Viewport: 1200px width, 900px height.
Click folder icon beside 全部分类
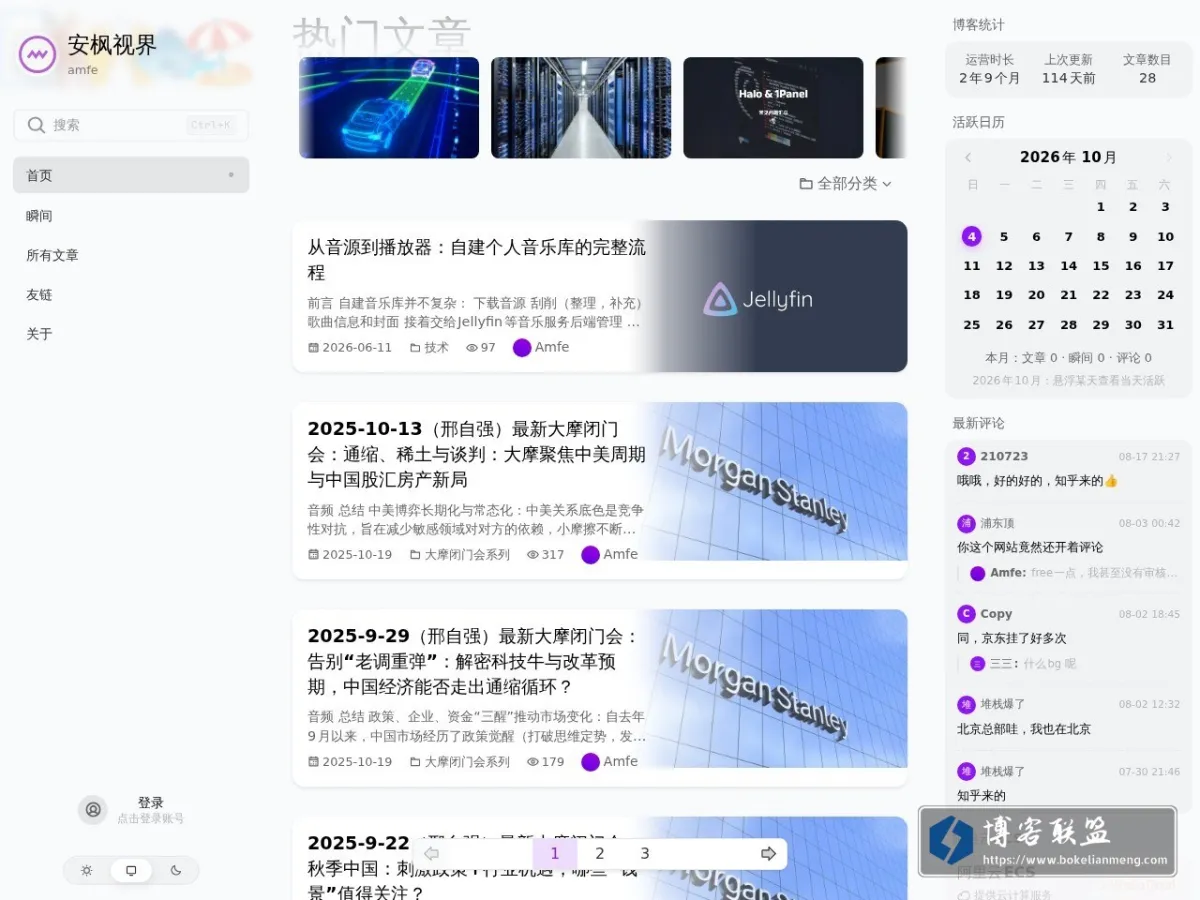pyautogui.click(x=806, y=184)
